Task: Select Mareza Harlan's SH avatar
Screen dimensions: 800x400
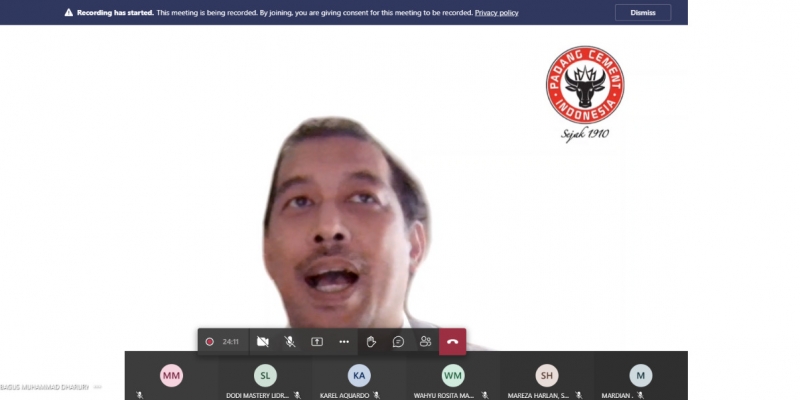Action: click(x=546, y=375)
